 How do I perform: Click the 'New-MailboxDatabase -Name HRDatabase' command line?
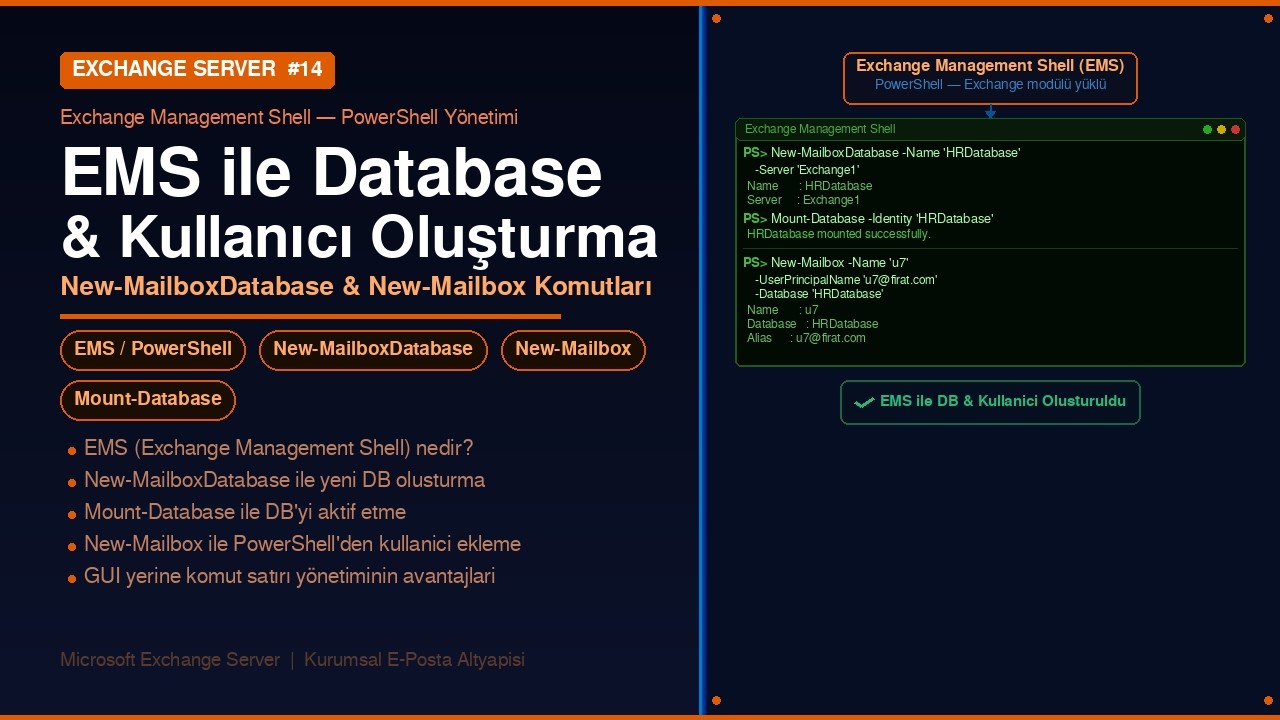(882, 153)
